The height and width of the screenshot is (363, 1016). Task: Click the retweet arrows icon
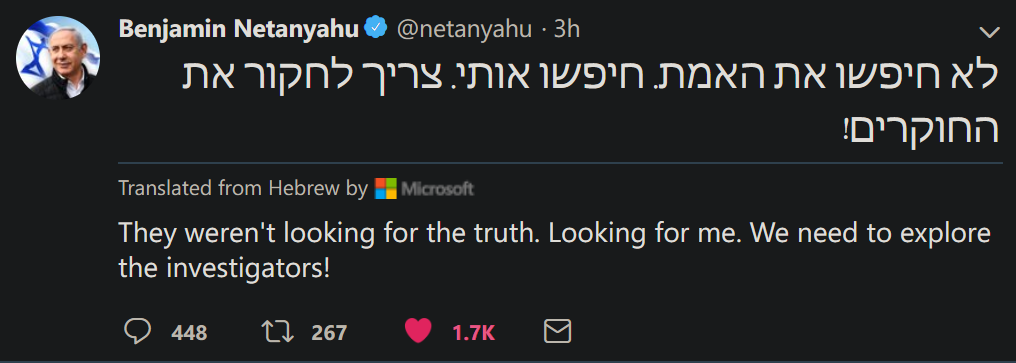(x=277, y=332)
